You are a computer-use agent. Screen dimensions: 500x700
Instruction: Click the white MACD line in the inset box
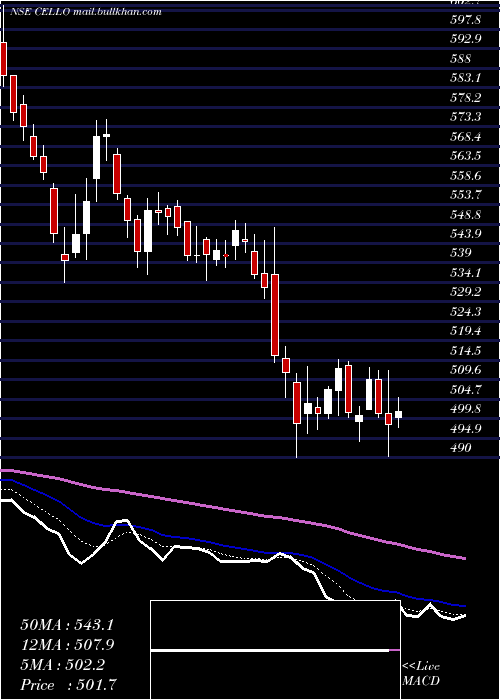pos(270,651)
